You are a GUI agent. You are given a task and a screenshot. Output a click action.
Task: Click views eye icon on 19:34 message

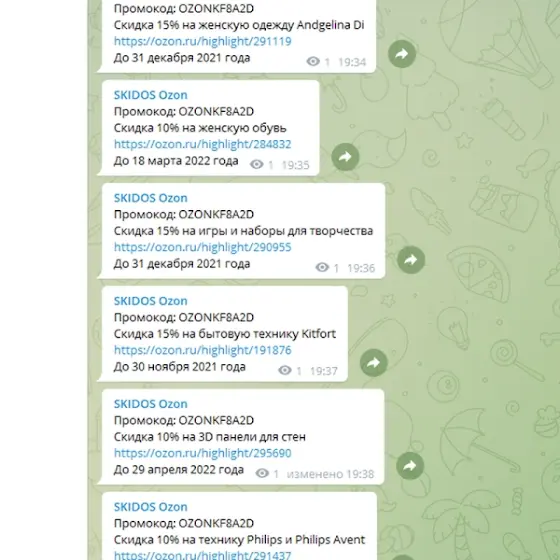(313, 61)
